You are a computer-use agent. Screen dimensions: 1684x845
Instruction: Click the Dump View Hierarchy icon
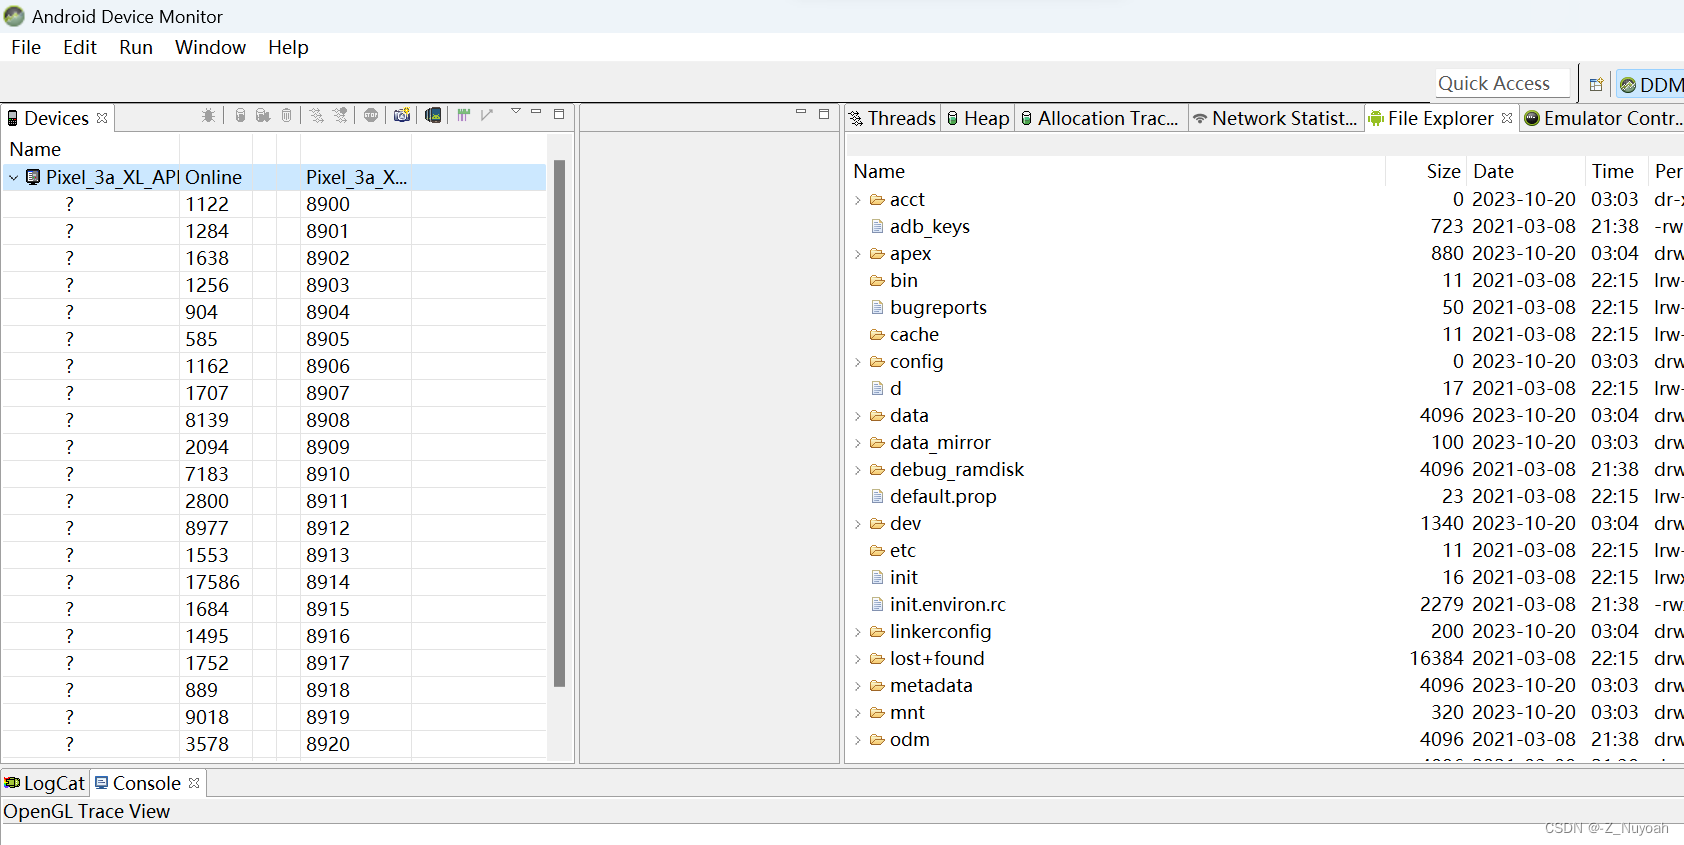(433, 116)
